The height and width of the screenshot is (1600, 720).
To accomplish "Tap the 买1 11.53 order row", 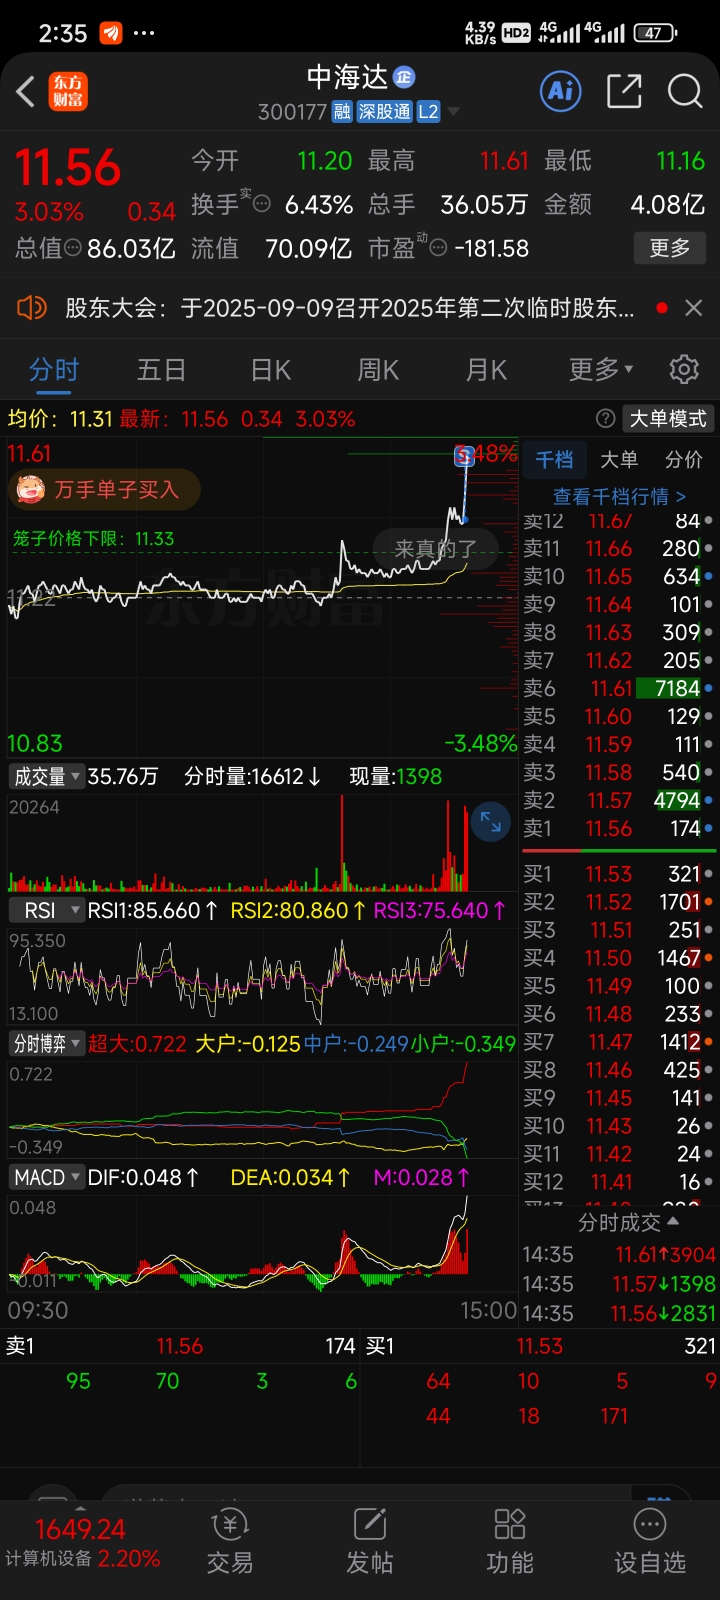I will click(x=619, y=873).
